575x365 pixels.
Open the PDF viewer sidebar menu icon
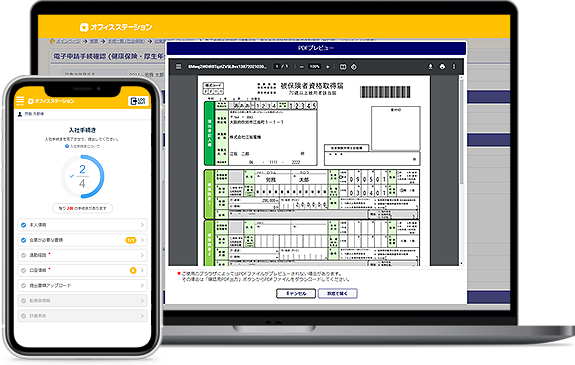179,67
